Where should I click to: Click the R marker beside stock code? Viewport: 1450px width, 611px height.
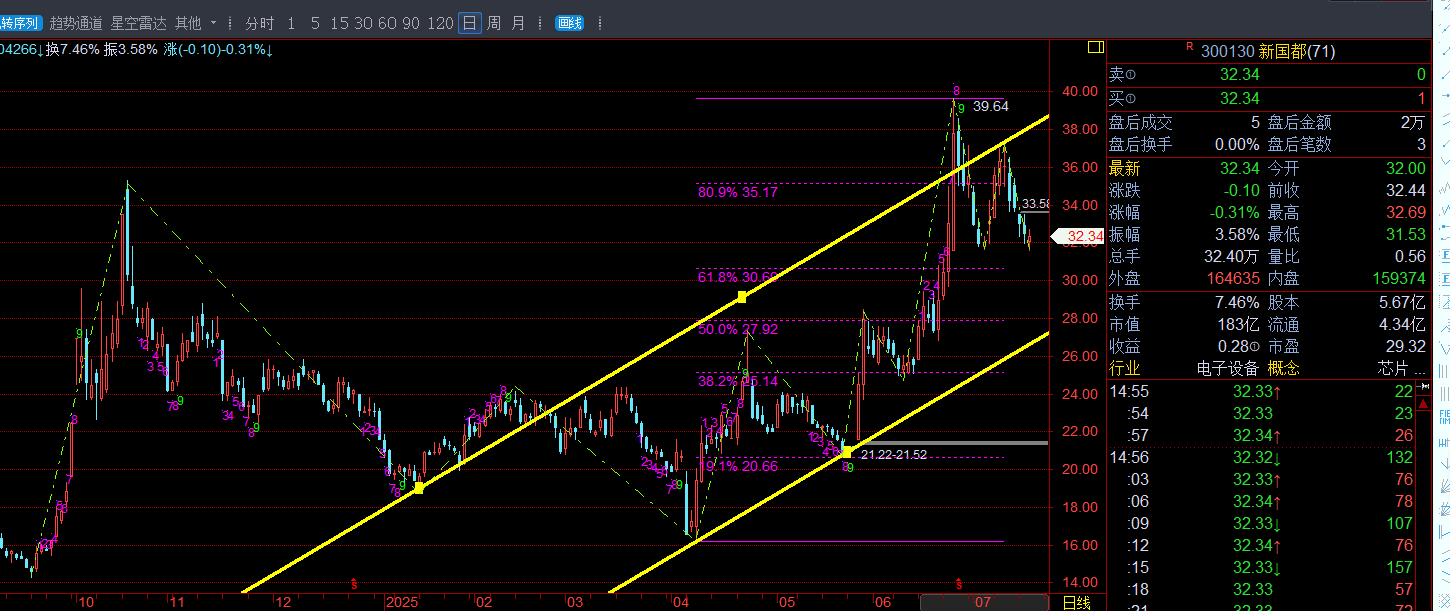click(x=1189, y=46)
